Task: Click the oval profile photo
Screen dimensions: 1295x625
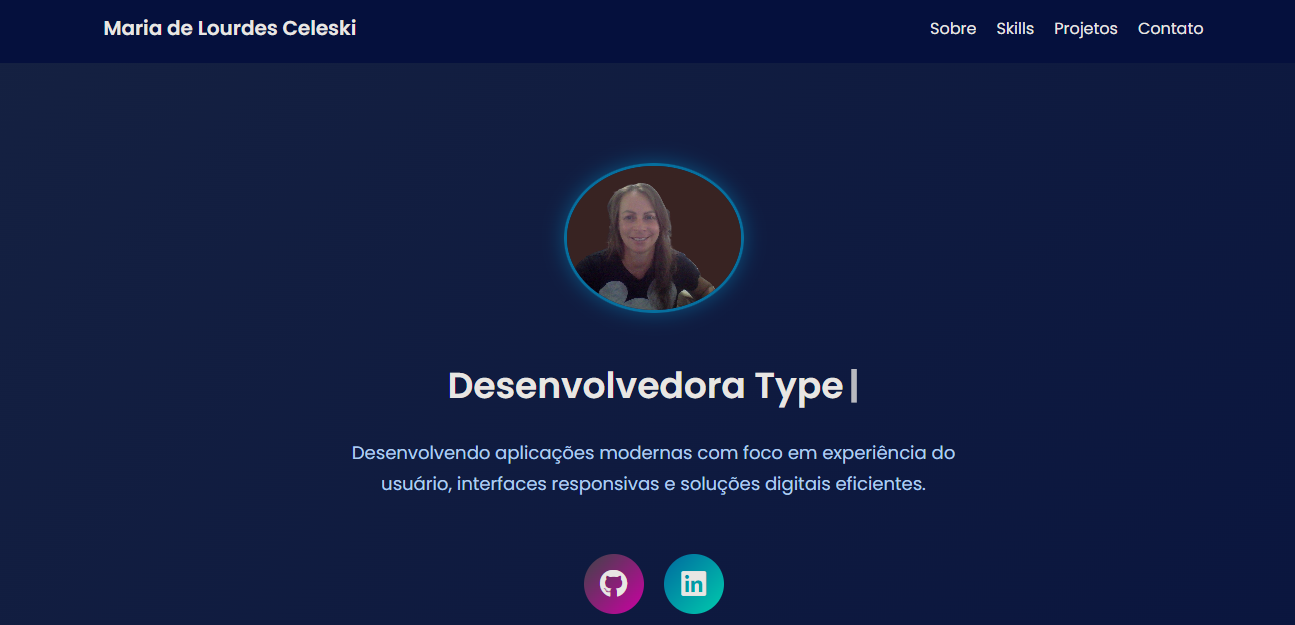Action: 653,238
